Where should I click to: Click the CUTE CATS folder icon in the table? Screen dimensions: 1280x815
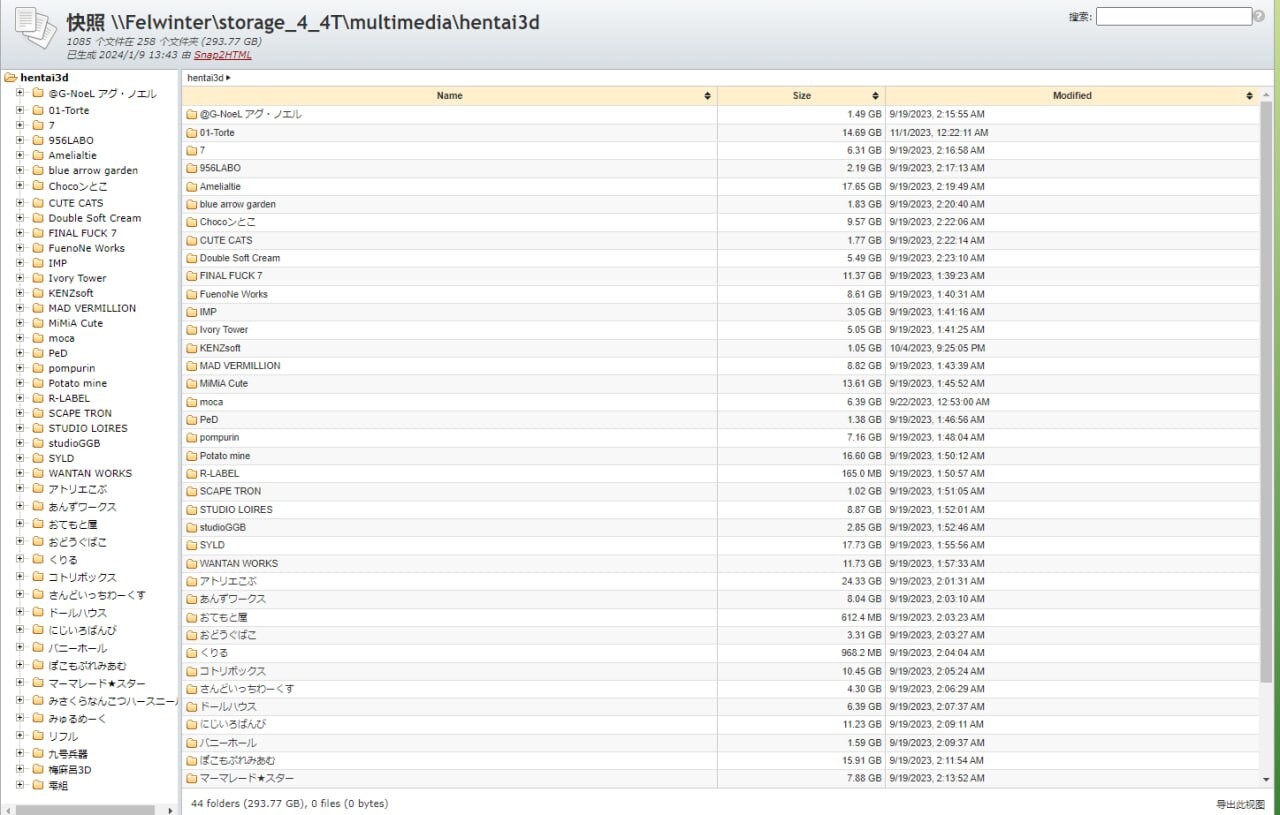[192, 241]
